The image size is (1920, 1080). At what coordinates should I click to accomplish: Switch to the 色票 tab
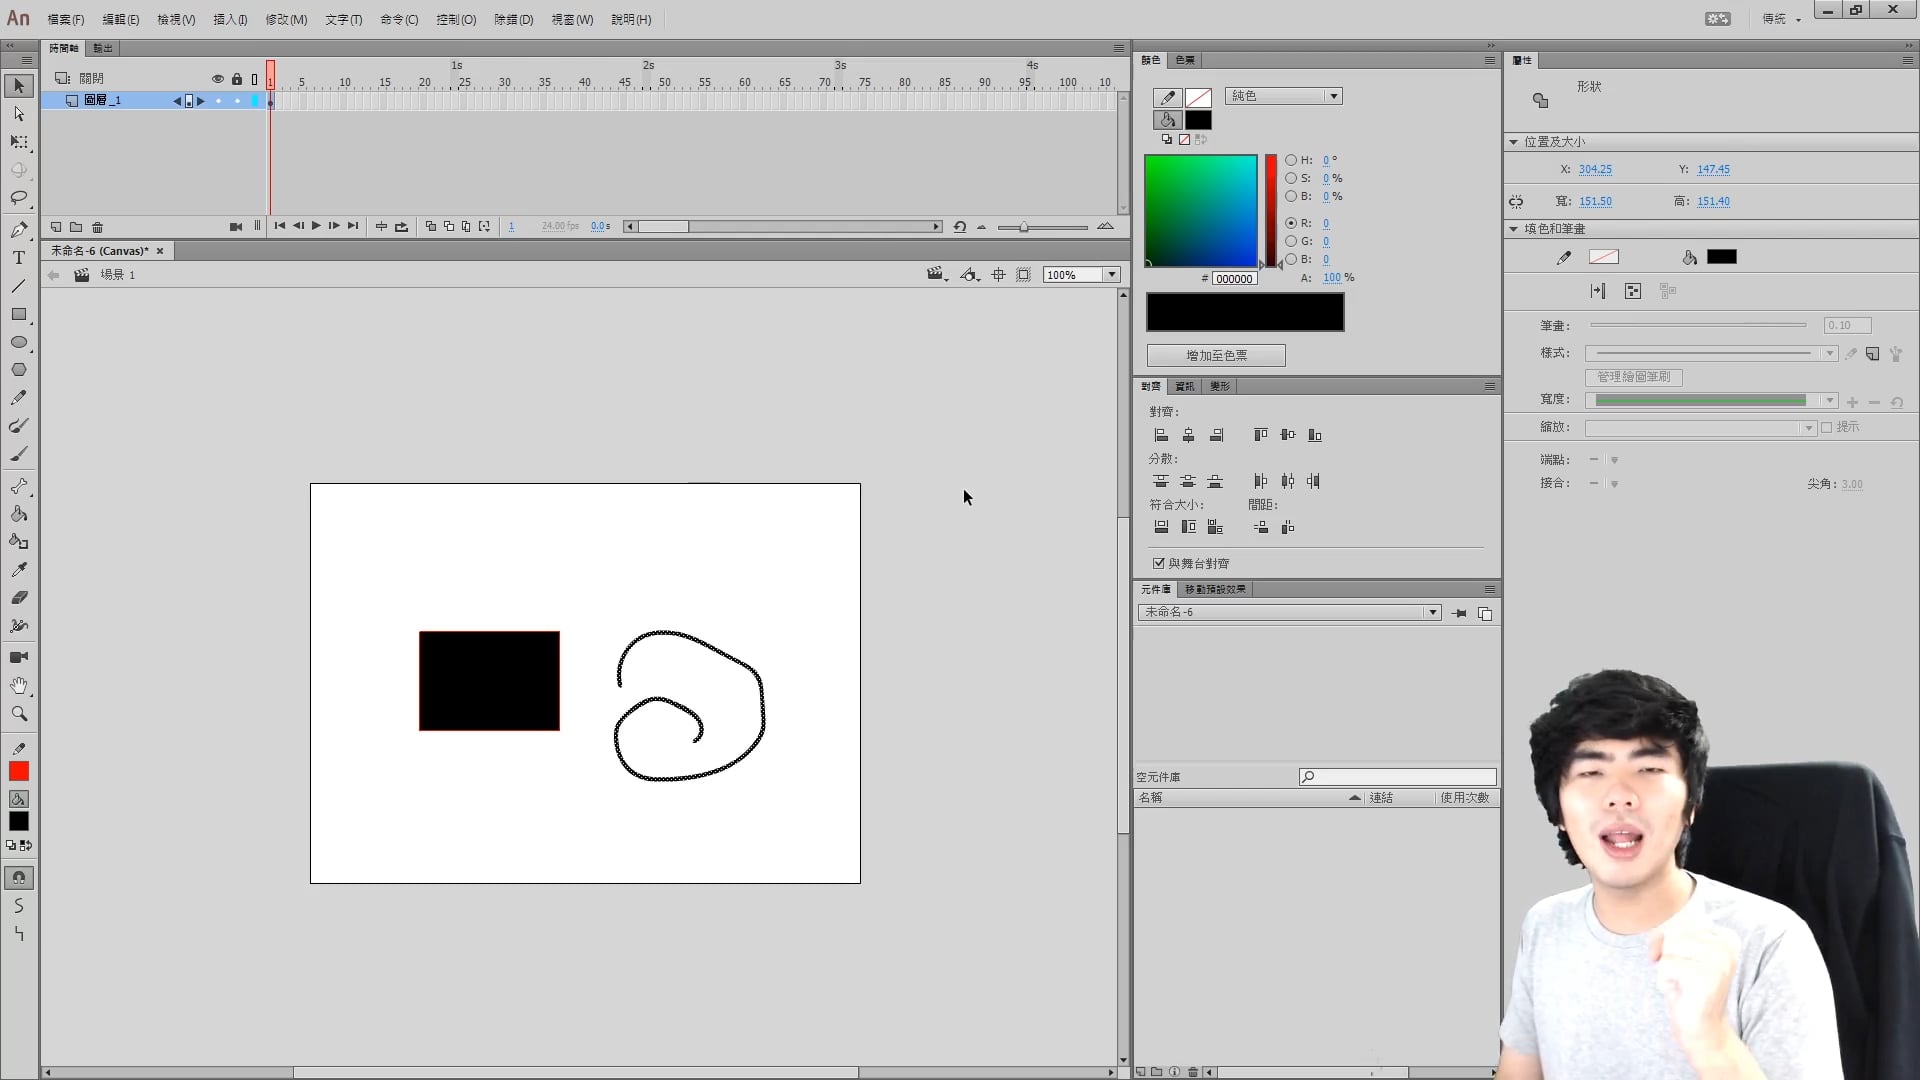tap(1185, 60)
